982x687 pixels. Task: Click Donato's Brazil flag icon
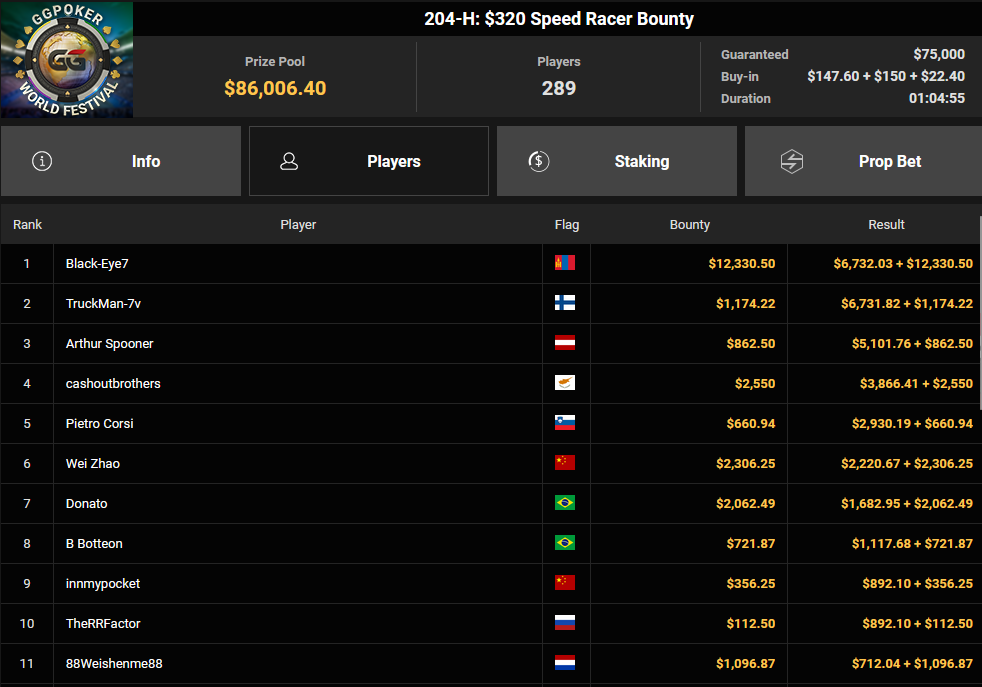click(x=565, y=503)
